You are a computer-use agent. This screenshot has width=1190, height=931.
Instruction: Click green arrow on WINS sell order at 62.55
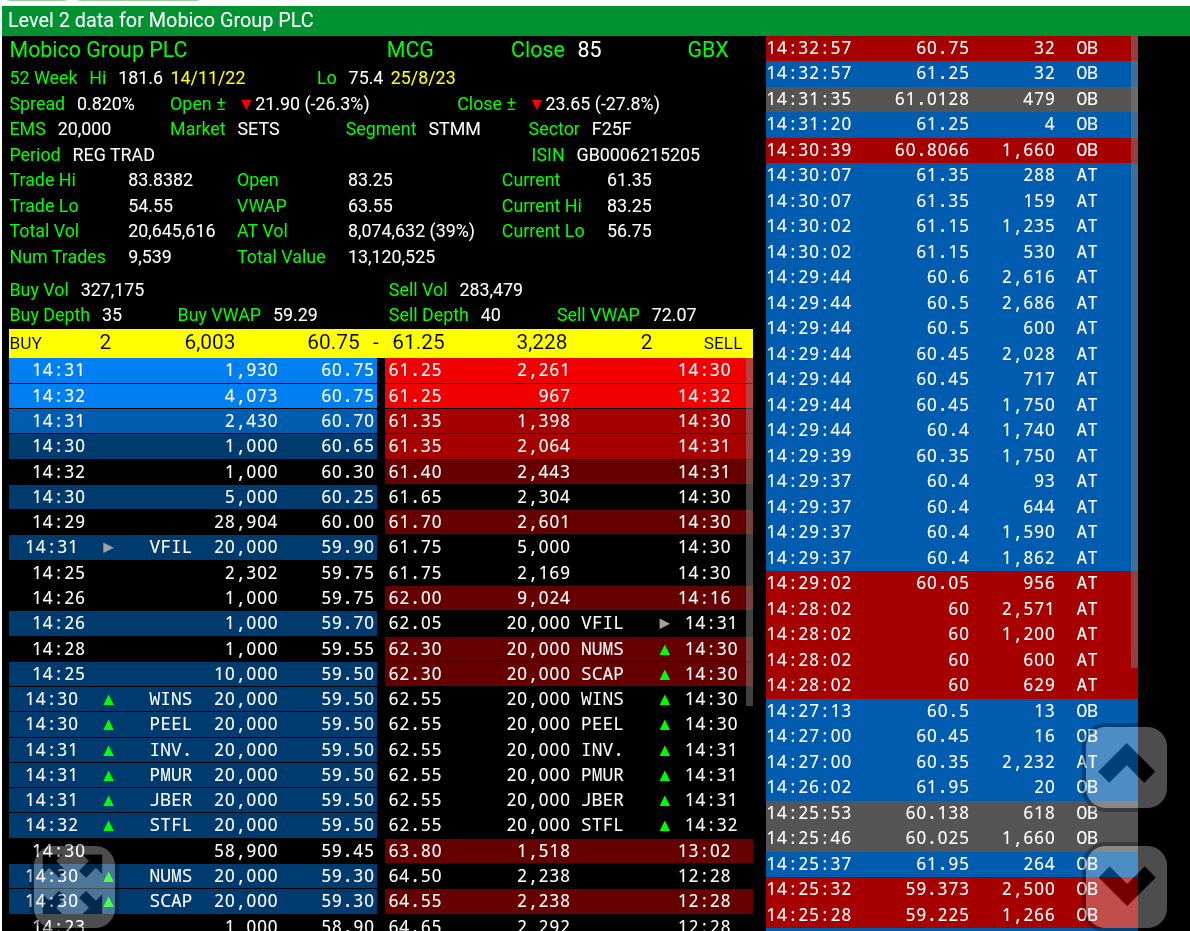[665, 700]
